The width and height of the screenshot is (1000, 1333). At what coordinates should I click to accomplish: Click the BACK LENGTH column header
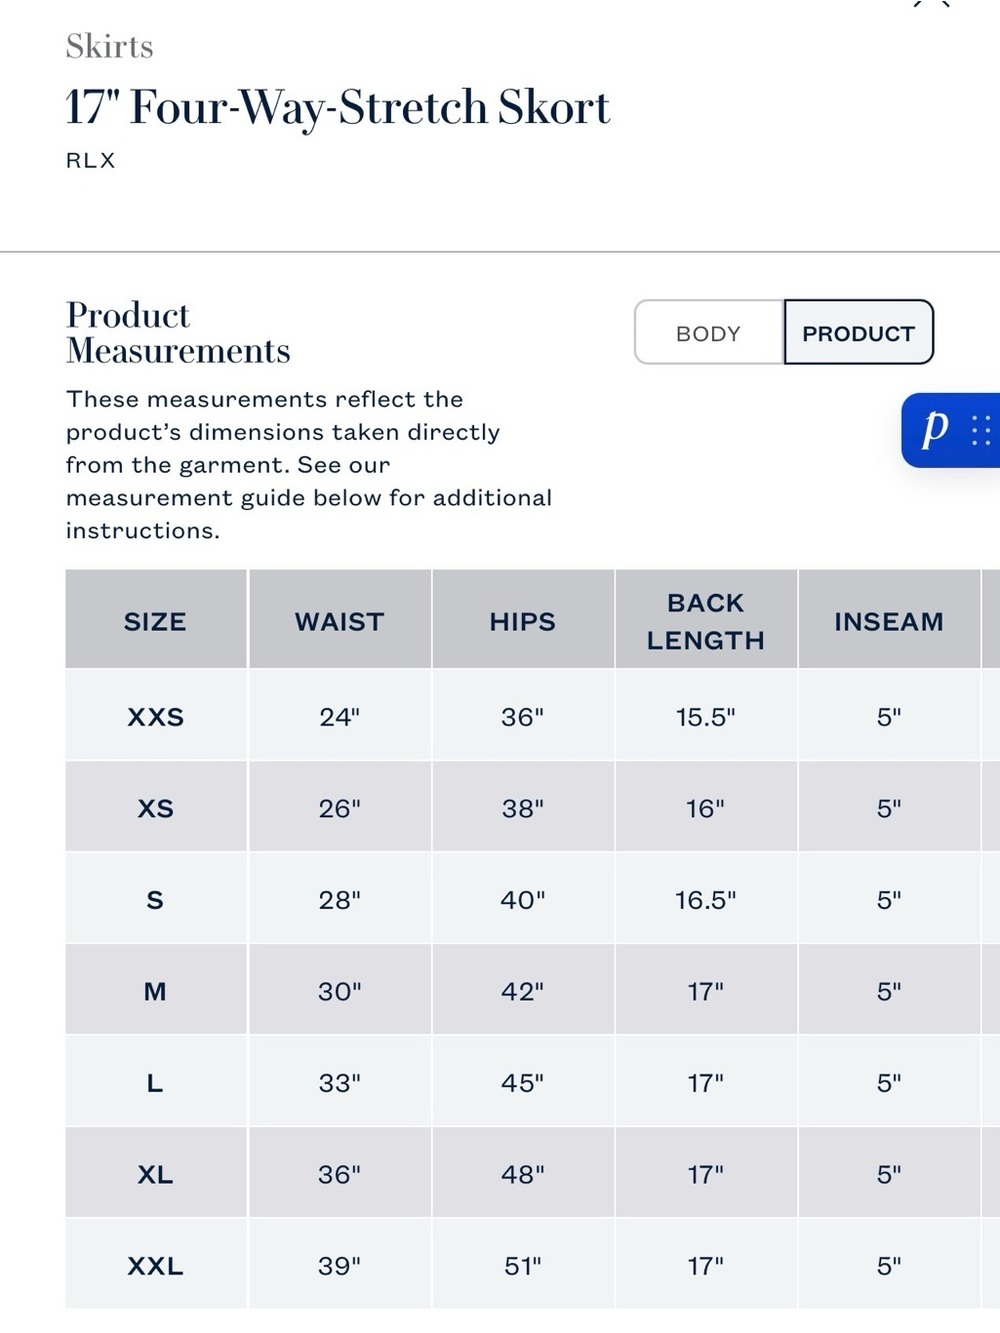[x=706, y=621]
